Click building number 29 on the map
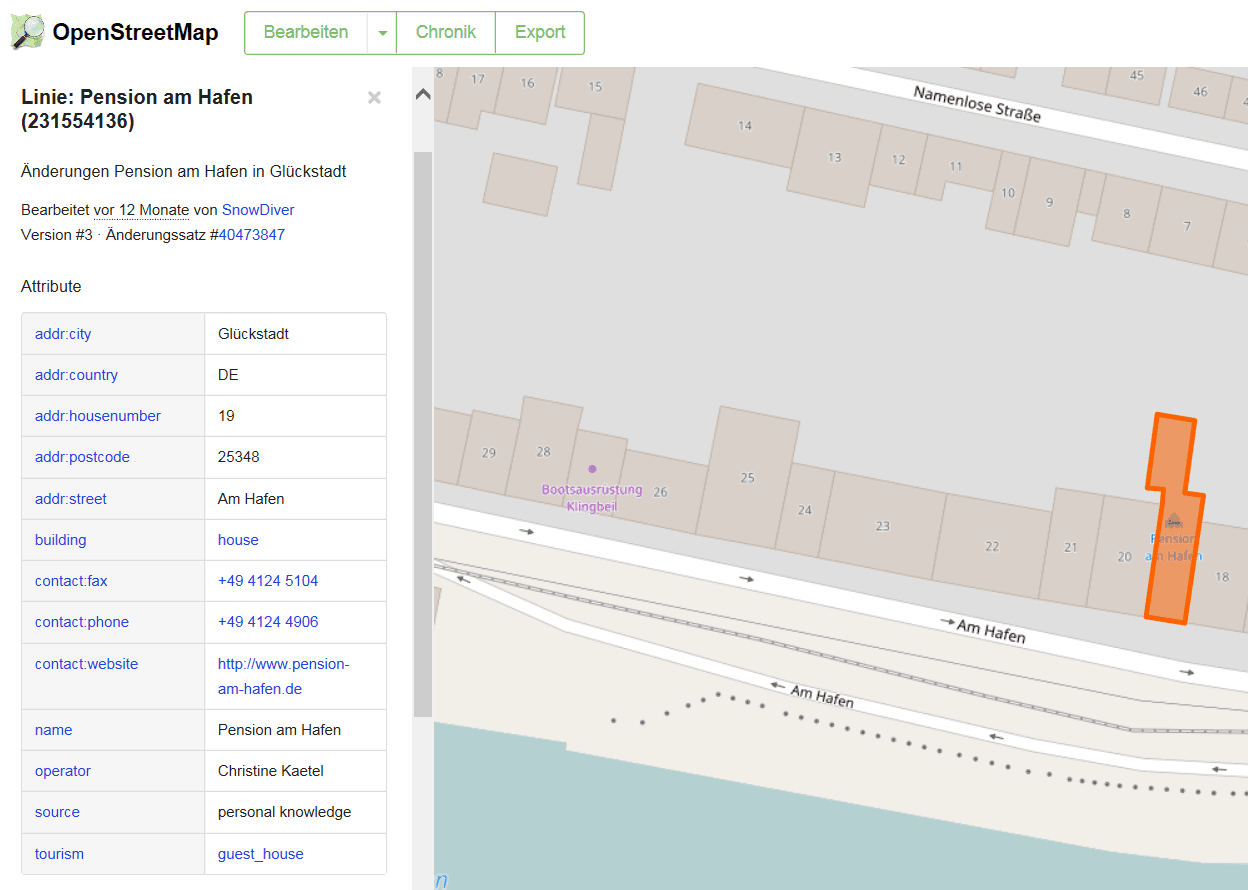This screenshot has height=890, width=1248. [489, 453]
